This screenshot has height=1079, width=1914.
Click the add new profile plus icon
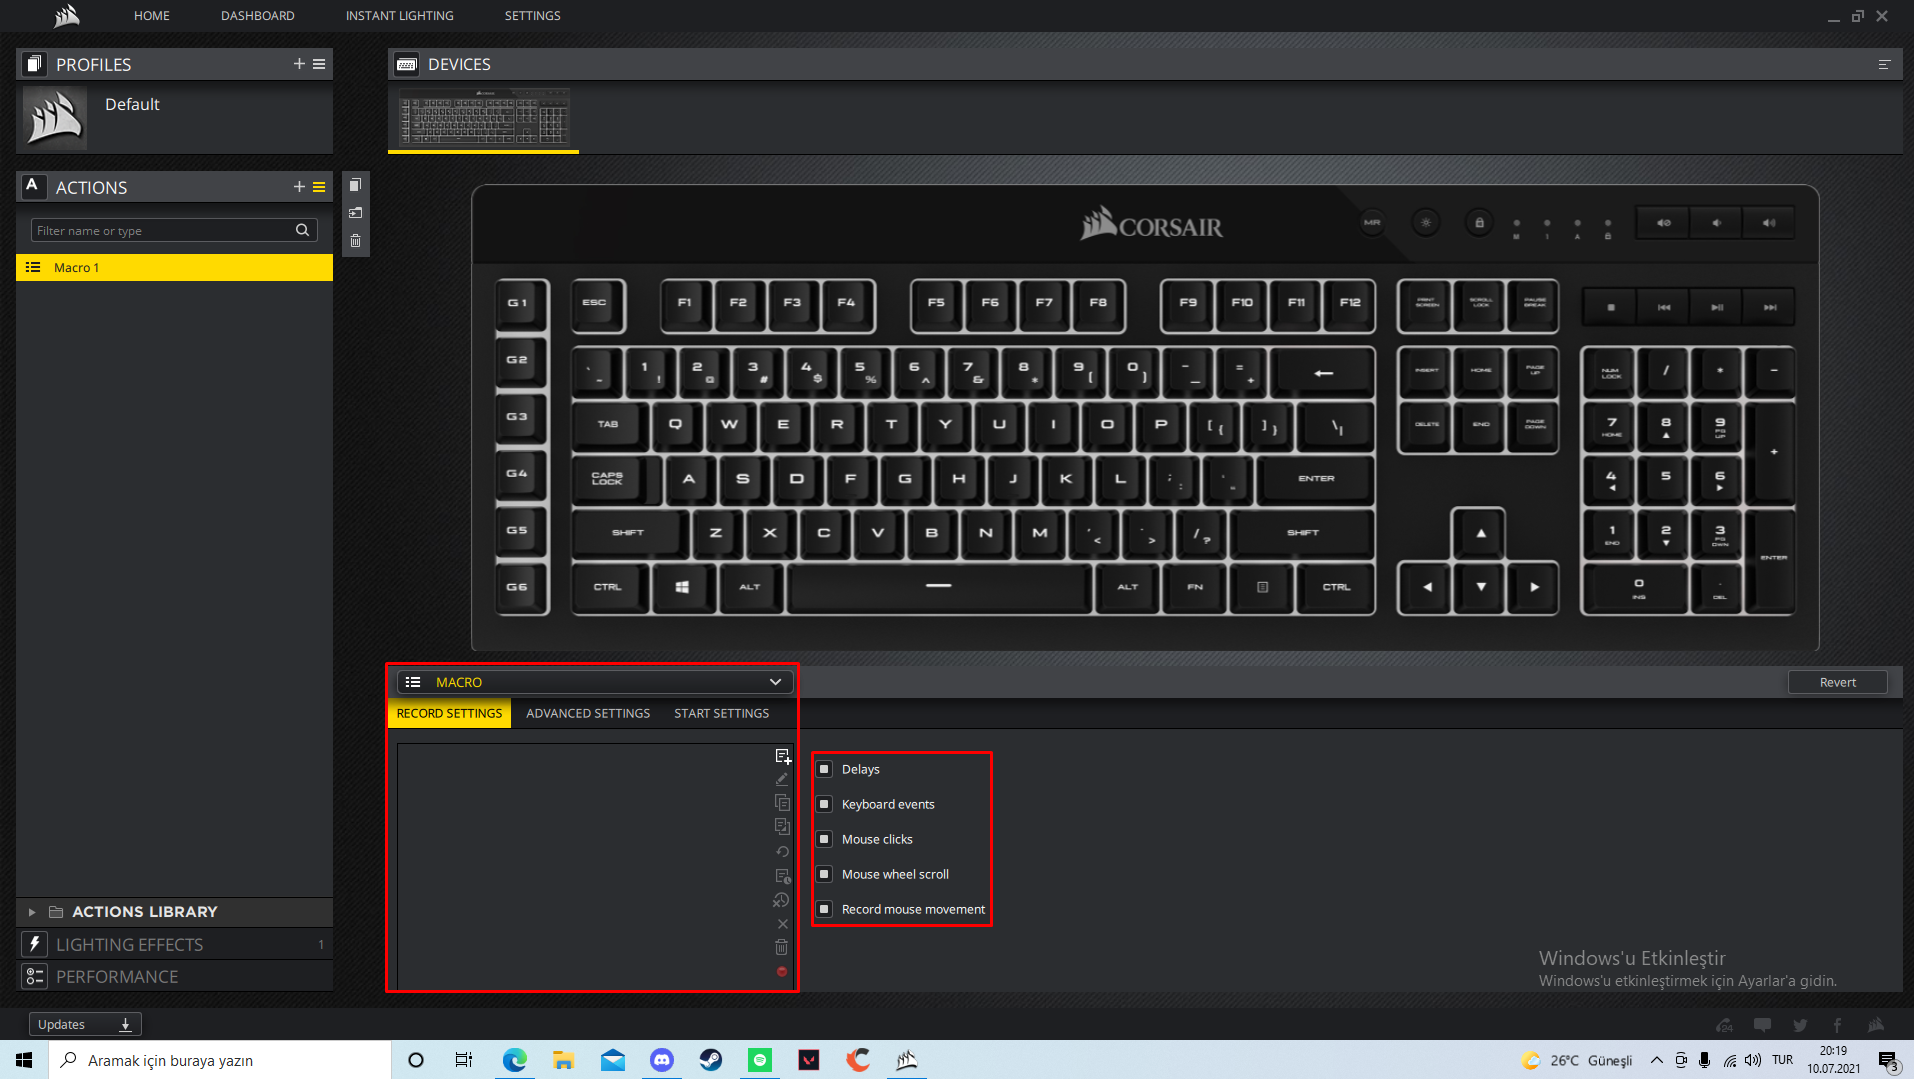click(x=299, y=64)
